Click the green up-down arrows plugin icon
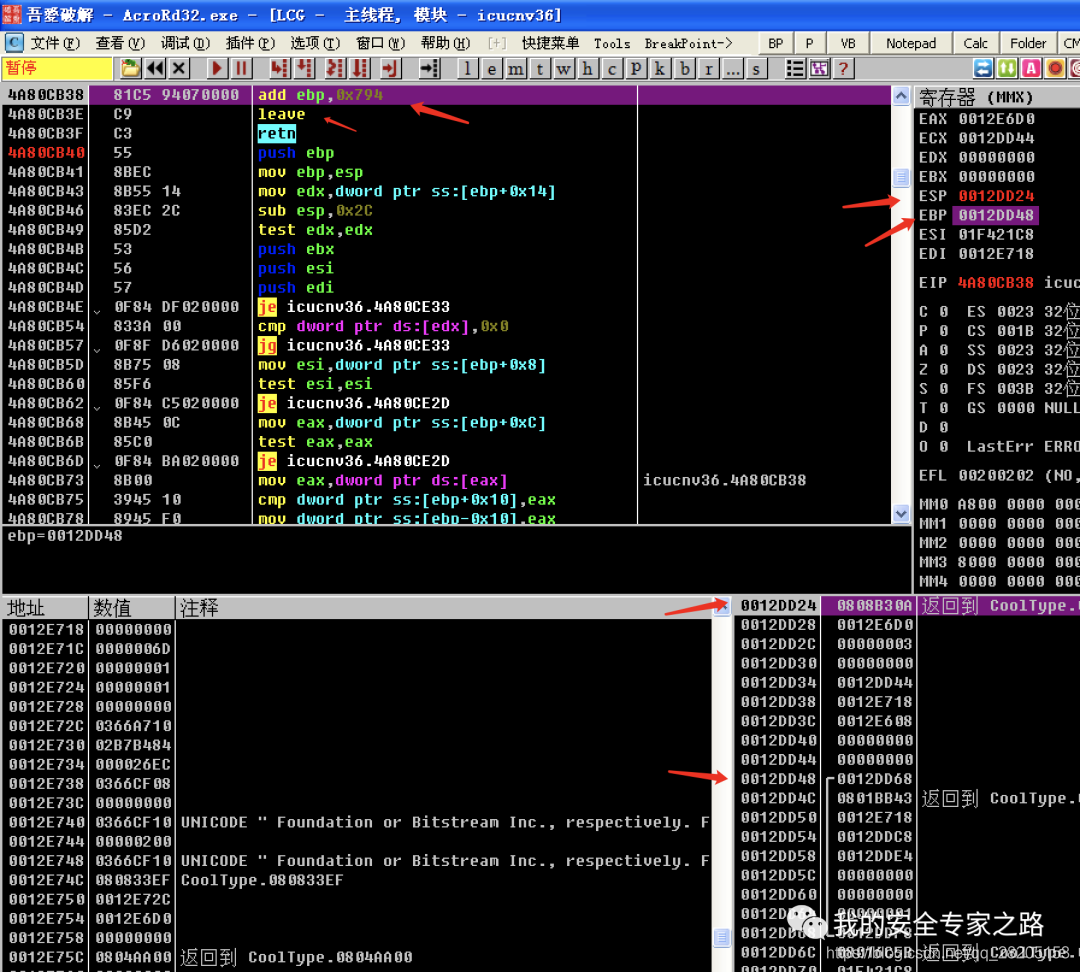 (1007, 68)
